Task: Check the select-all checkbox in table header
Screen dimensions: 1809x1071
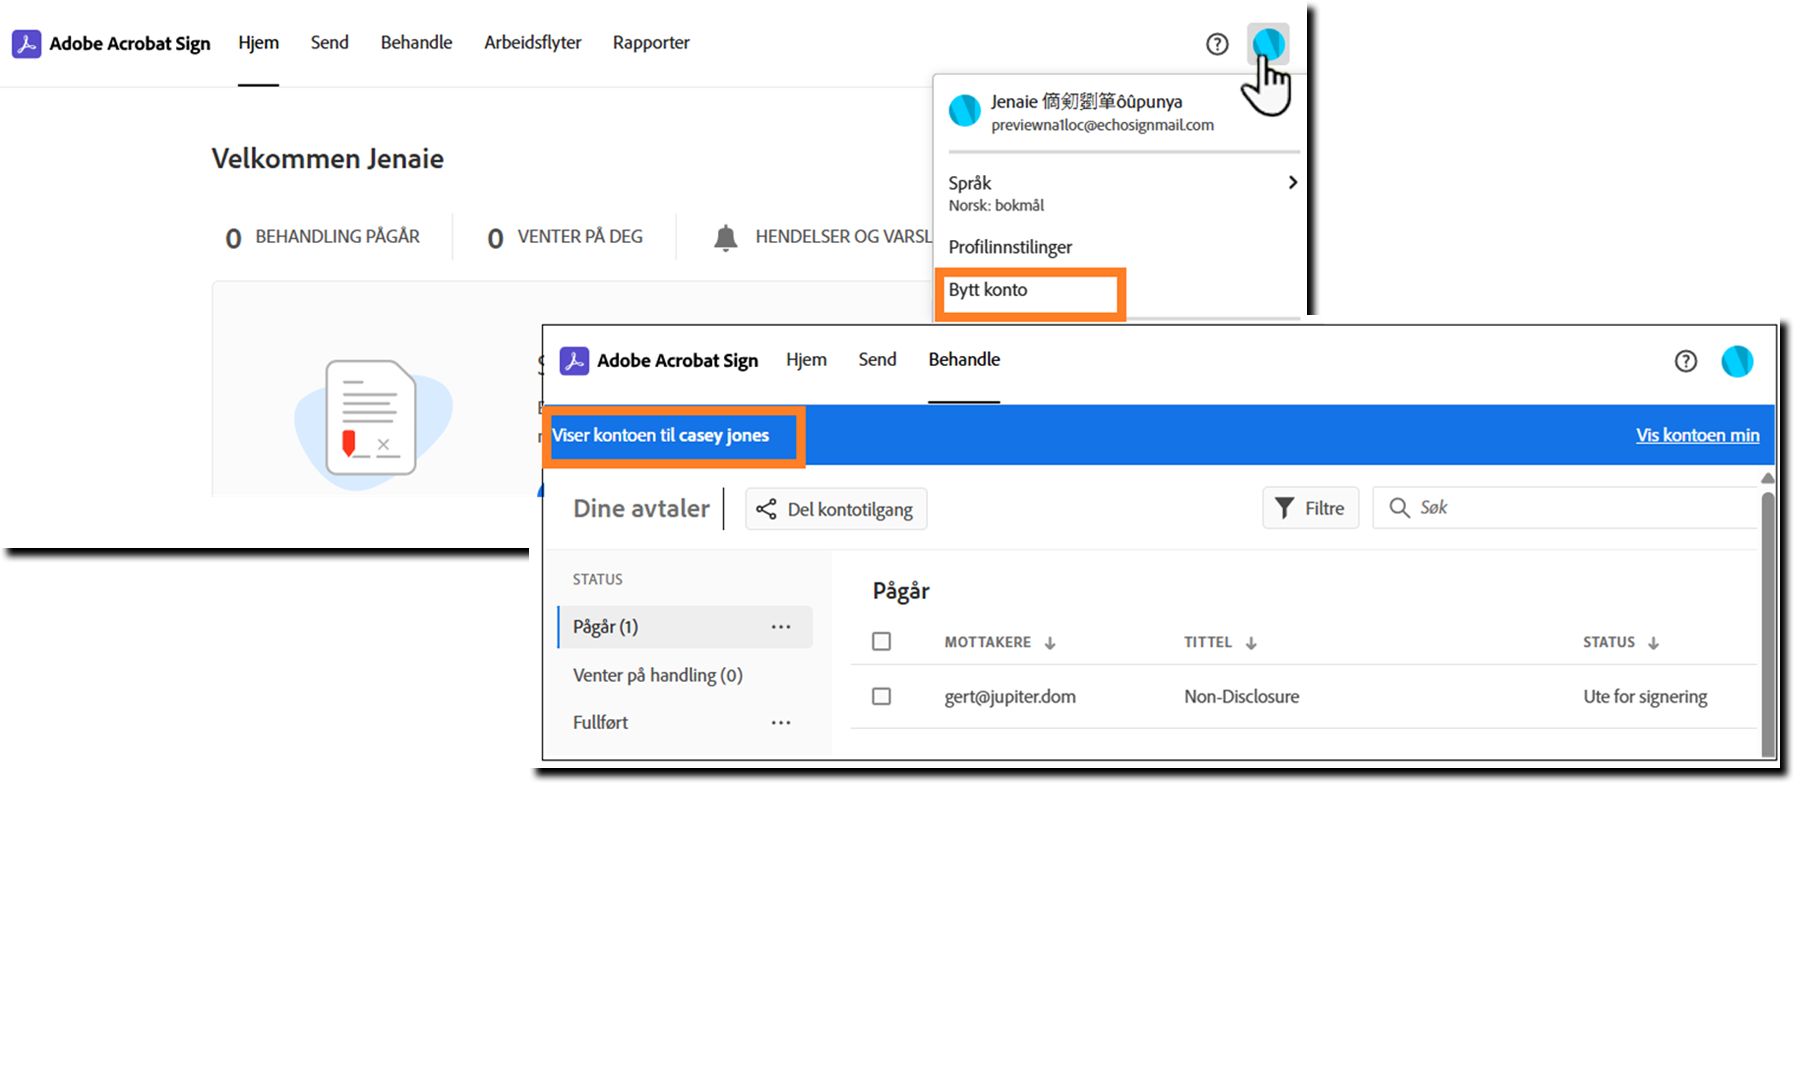Action: coord(881,641)
